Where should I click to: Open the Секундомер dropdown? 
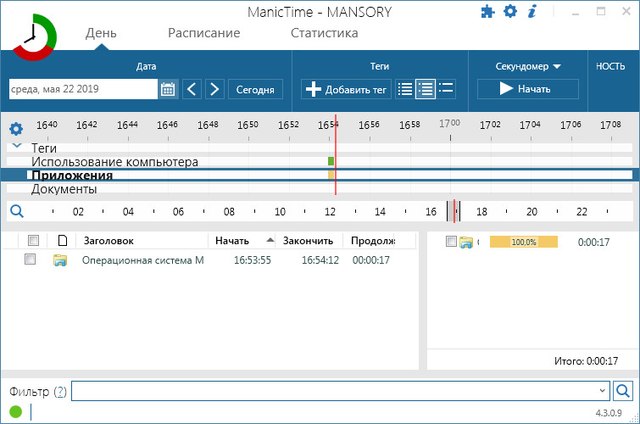528,66
